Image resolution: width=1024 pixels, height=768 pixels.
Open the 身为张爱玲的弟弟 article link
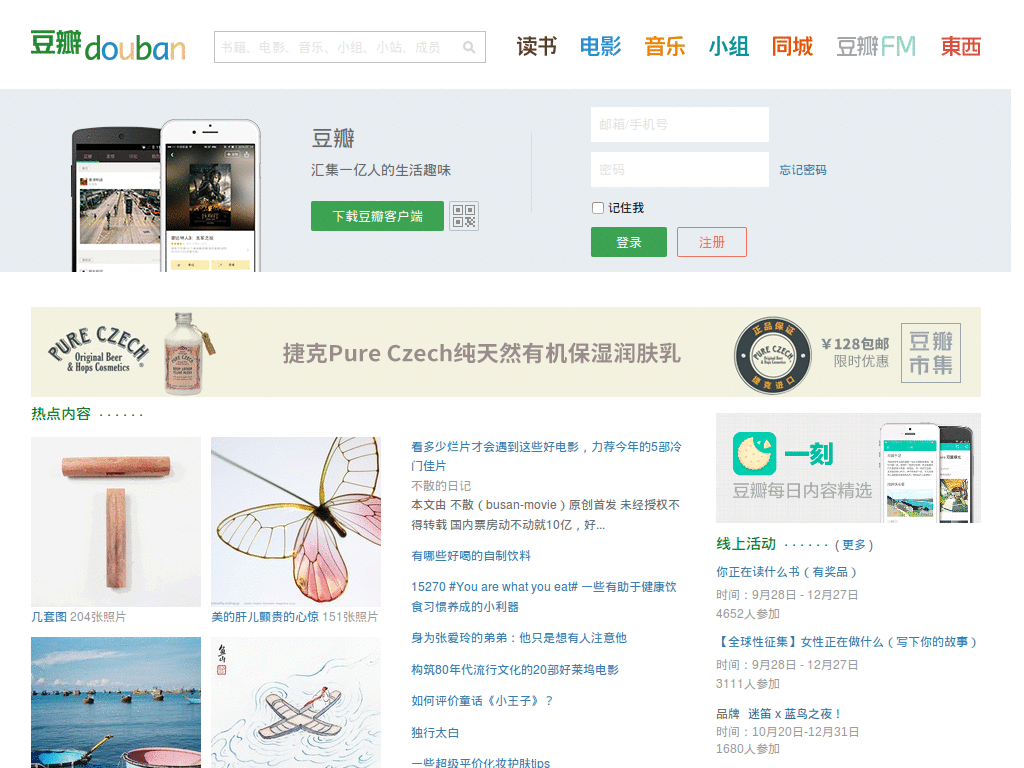(x=519, y=637)
